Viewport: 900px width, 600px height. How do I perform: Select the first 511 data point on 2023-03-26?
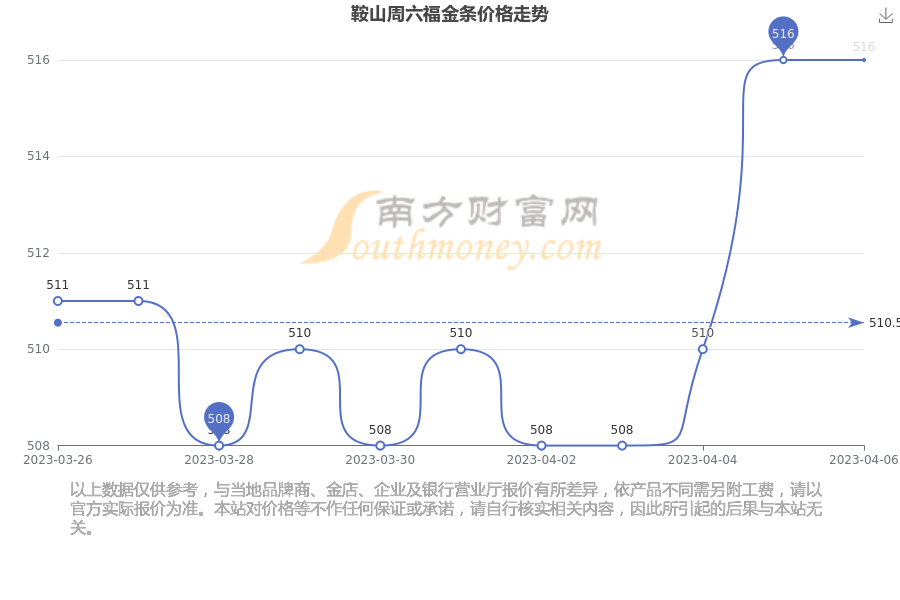(x=57, y=301)
